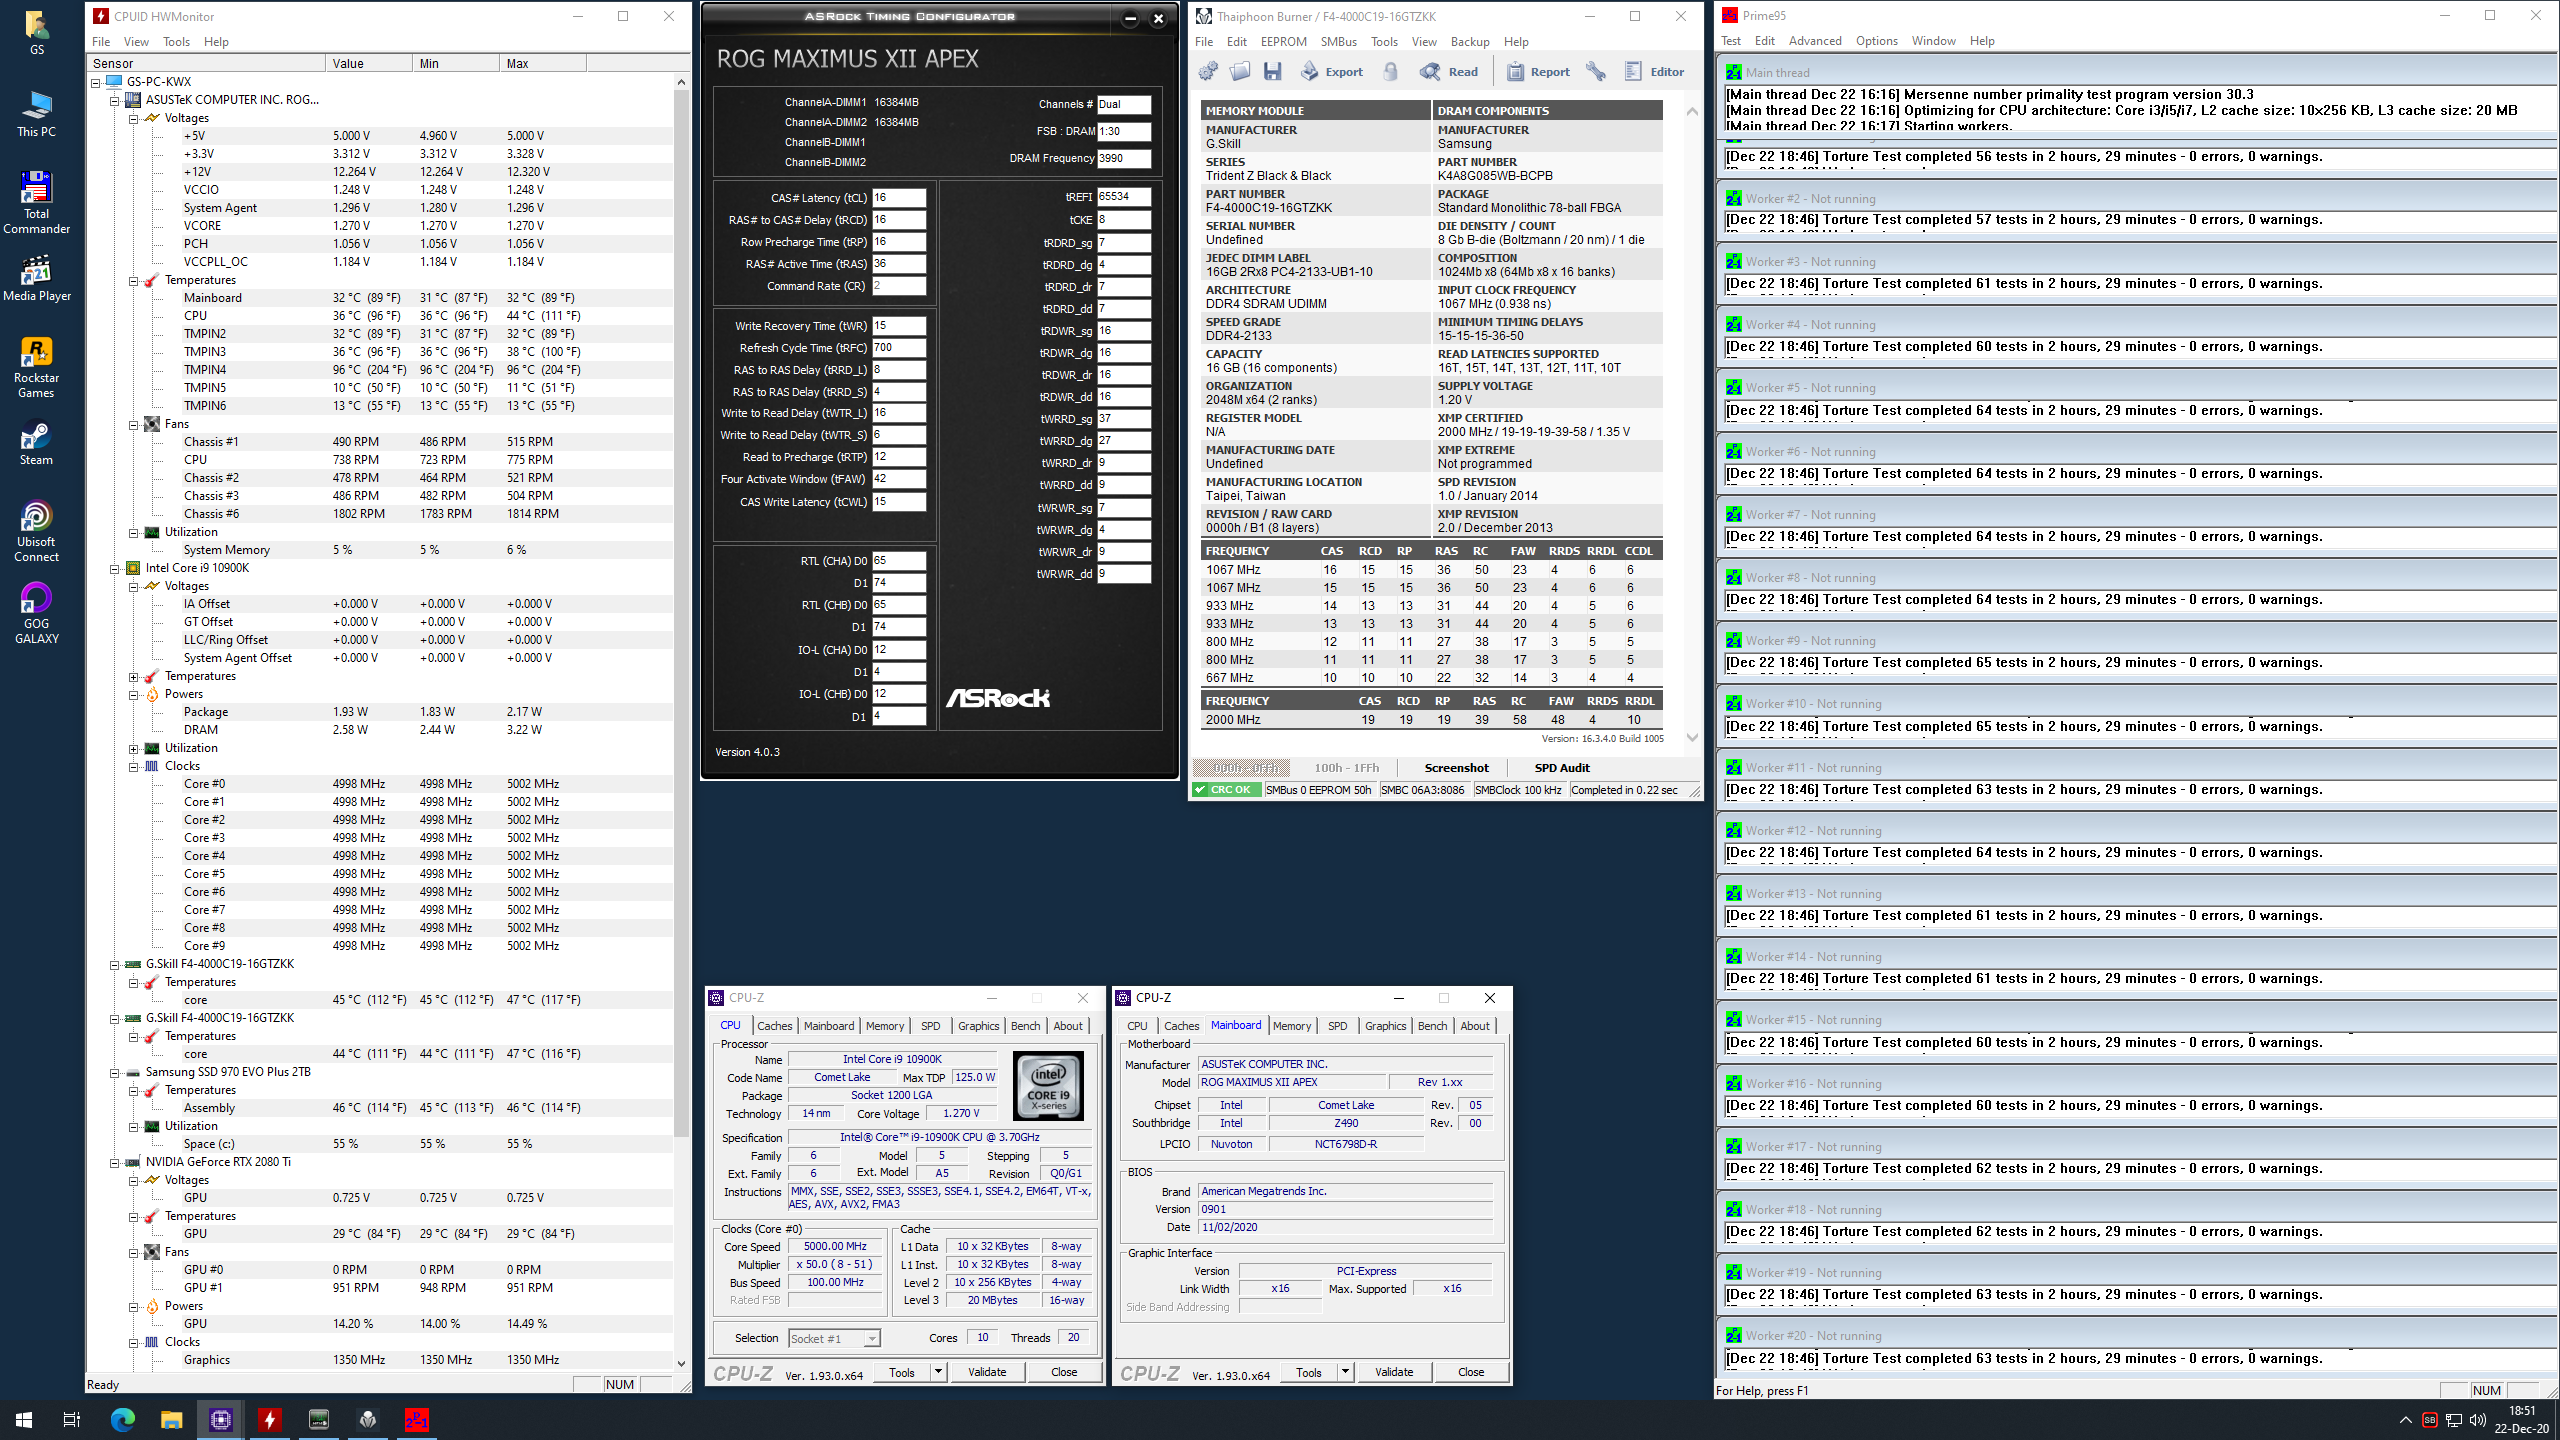Image resolution: width=2560 pixels, height=1440 pixels.
Task: Click Export in Thaiphoon Burner toolbar
Action: click(x=1331, y=71)
